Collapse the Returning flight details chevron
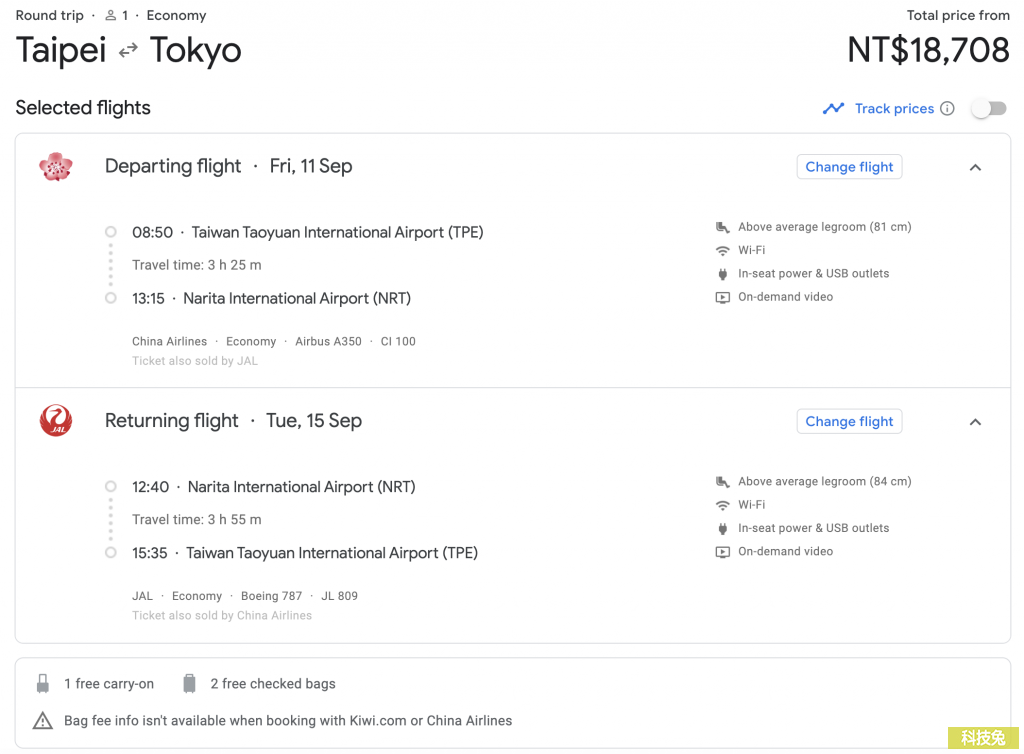The image size is (1024, 754). pyautogui.click(x=975, y=422)
